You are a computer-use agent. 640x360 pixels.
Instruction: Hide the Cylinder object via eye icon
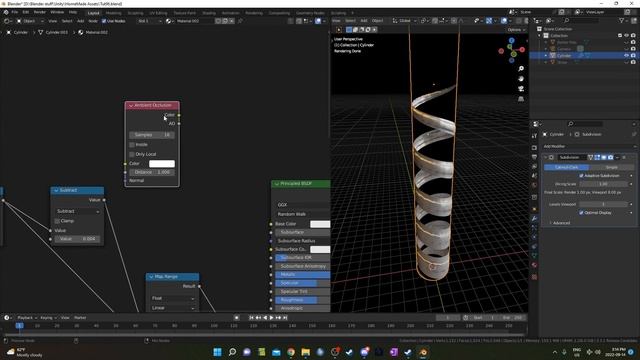[x=627, y=56]
